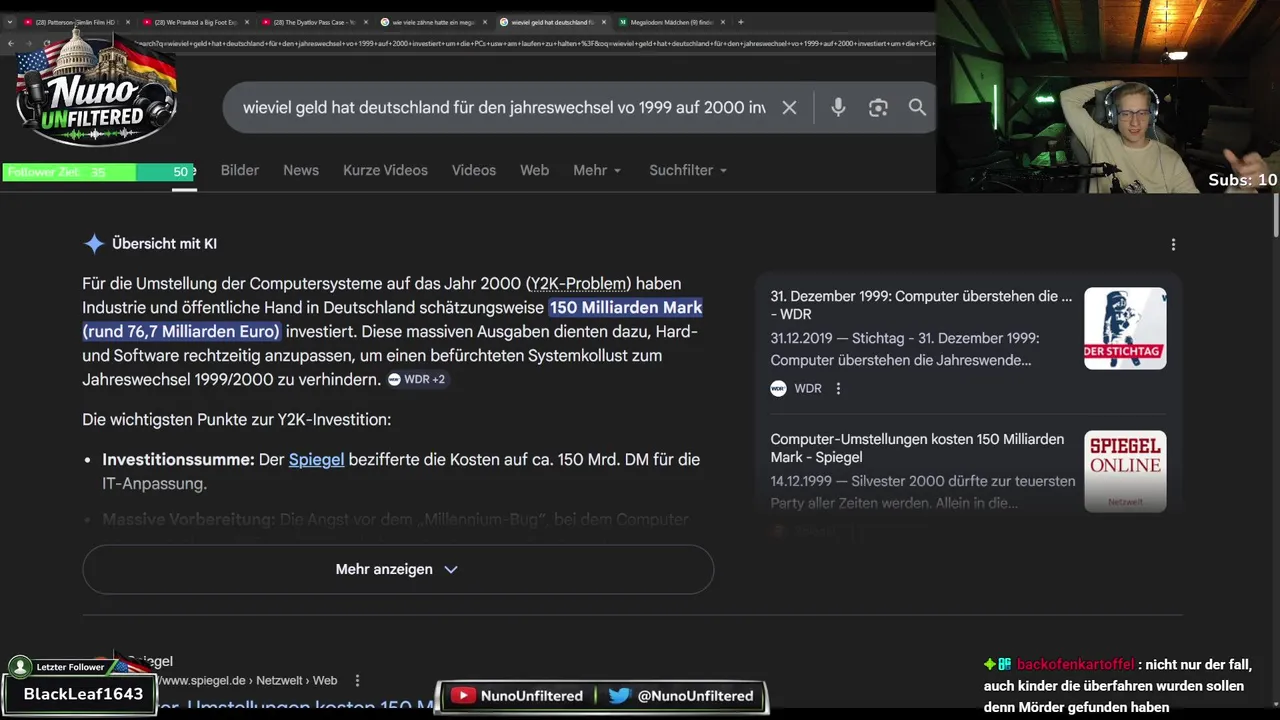The height and width of the screenshot is (720, 1280).
Task: Click the Y2K-Problem underlined term
Action: tap(580, 283)
